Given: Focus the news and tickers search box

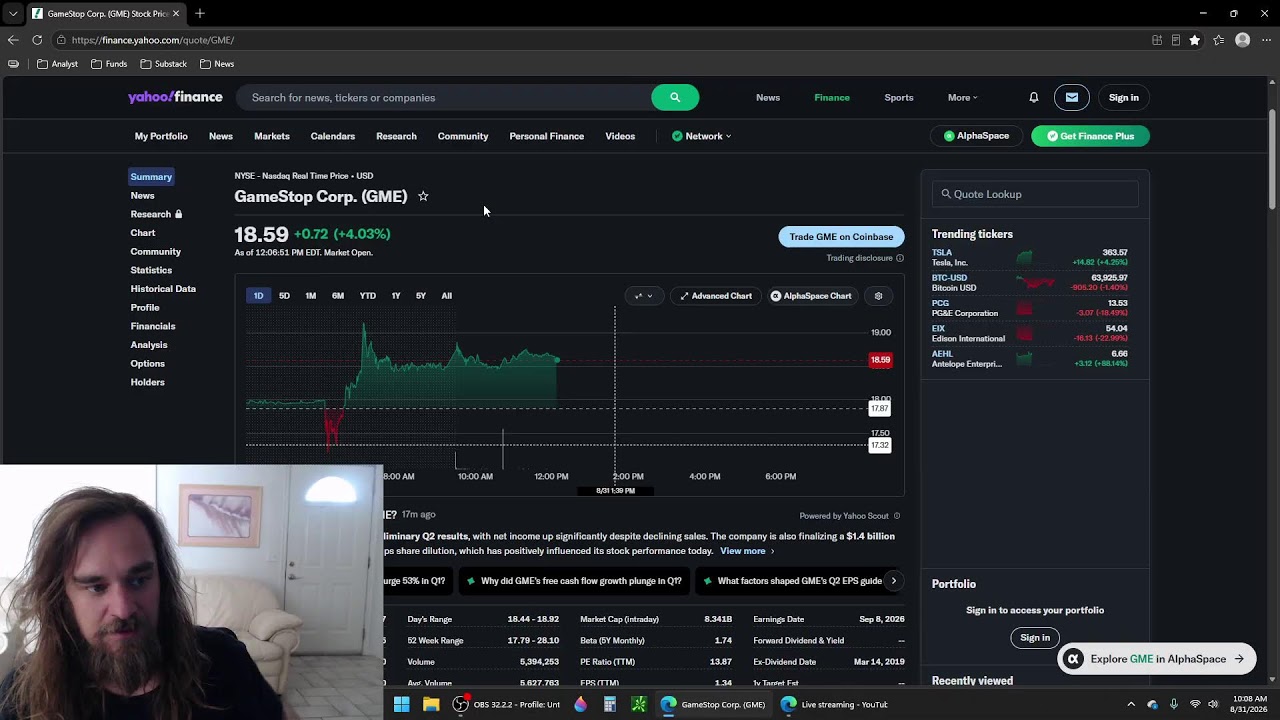Looking at the screenshot, I should pyautogui.click(x=444, y=97).
